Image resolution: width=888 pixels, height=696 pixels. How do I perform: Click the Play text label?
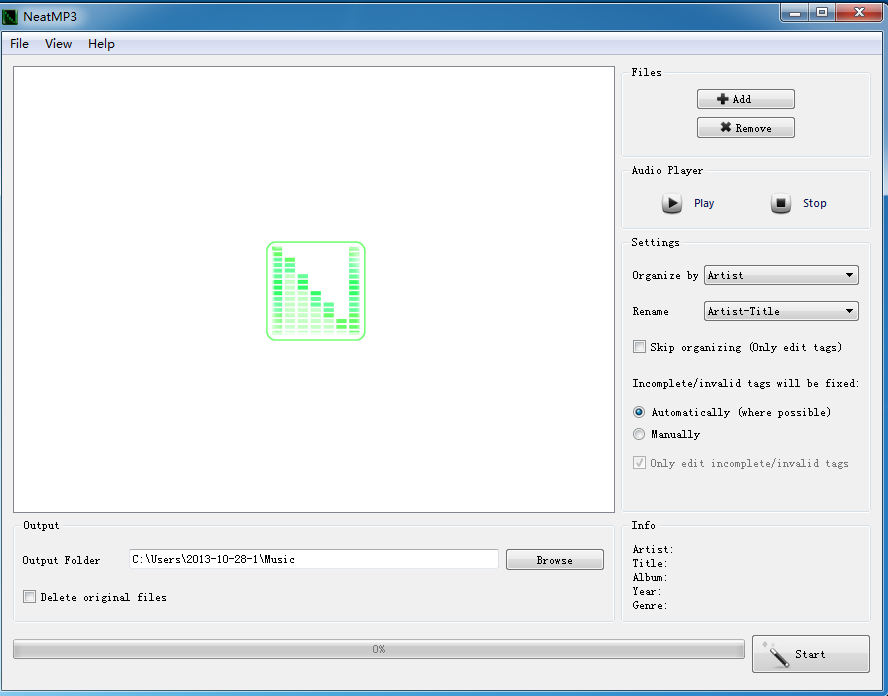click(x=704, y=203)
